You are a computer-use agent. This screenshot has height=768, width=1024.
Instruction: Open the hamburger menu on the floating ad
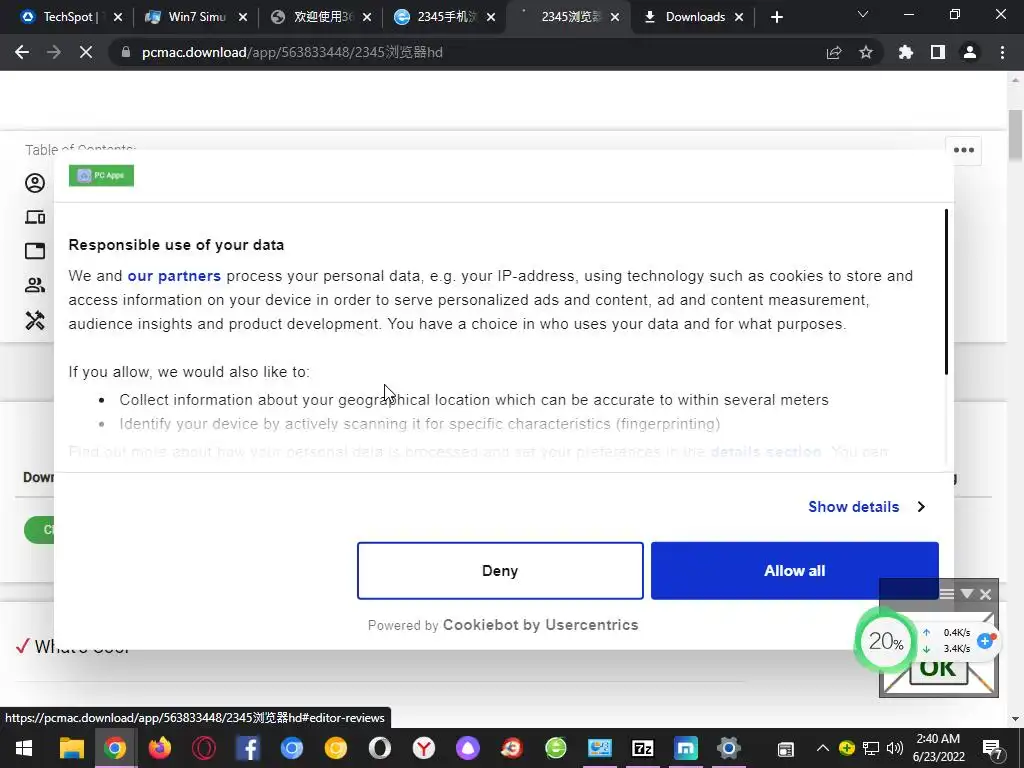click(946, 594)
